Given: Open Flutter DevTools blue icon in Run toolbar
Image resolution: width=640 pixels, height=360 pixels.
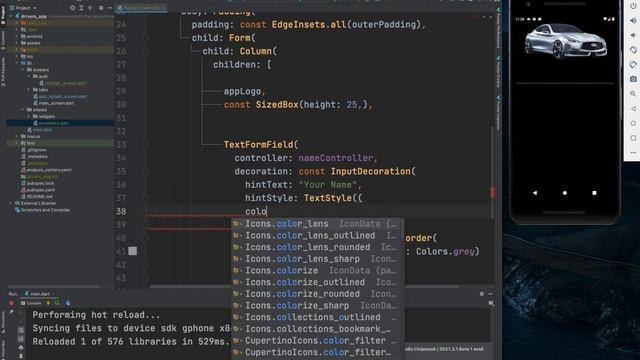Looking at the screenshot, I should 68,303.
